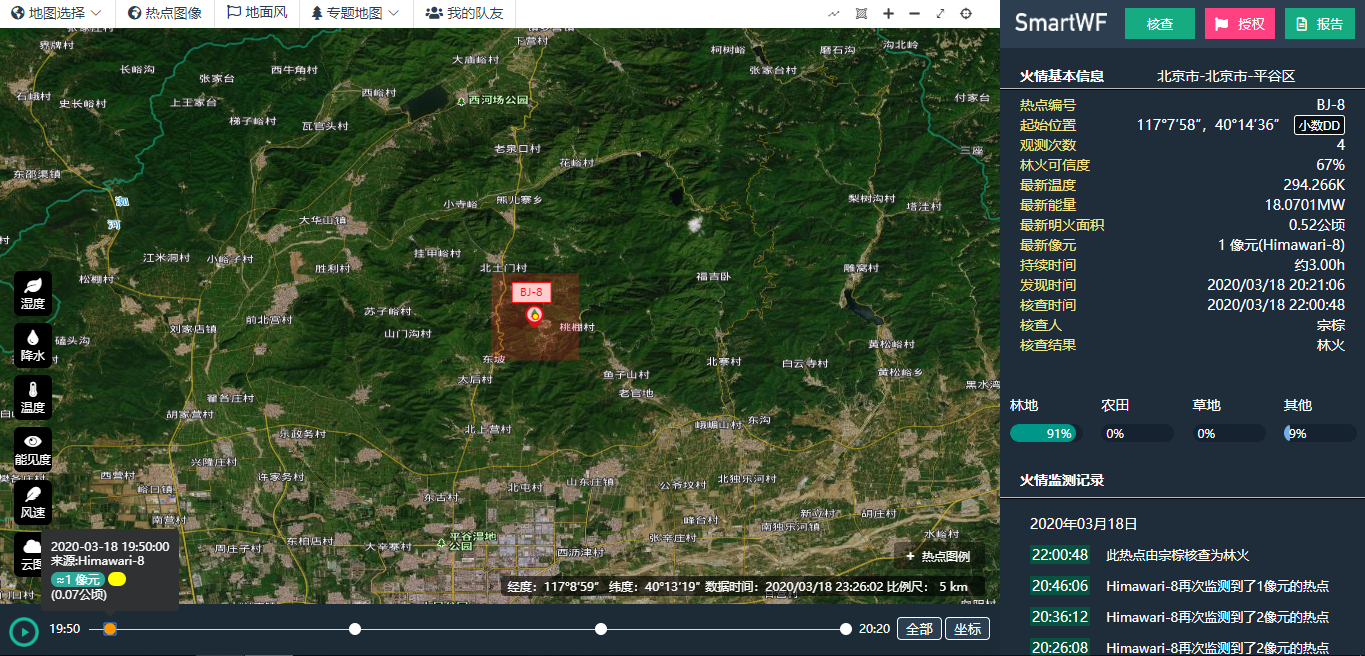
Task: Toggle the 湿度 humidity layer
Action: click(x=33, y=293)
